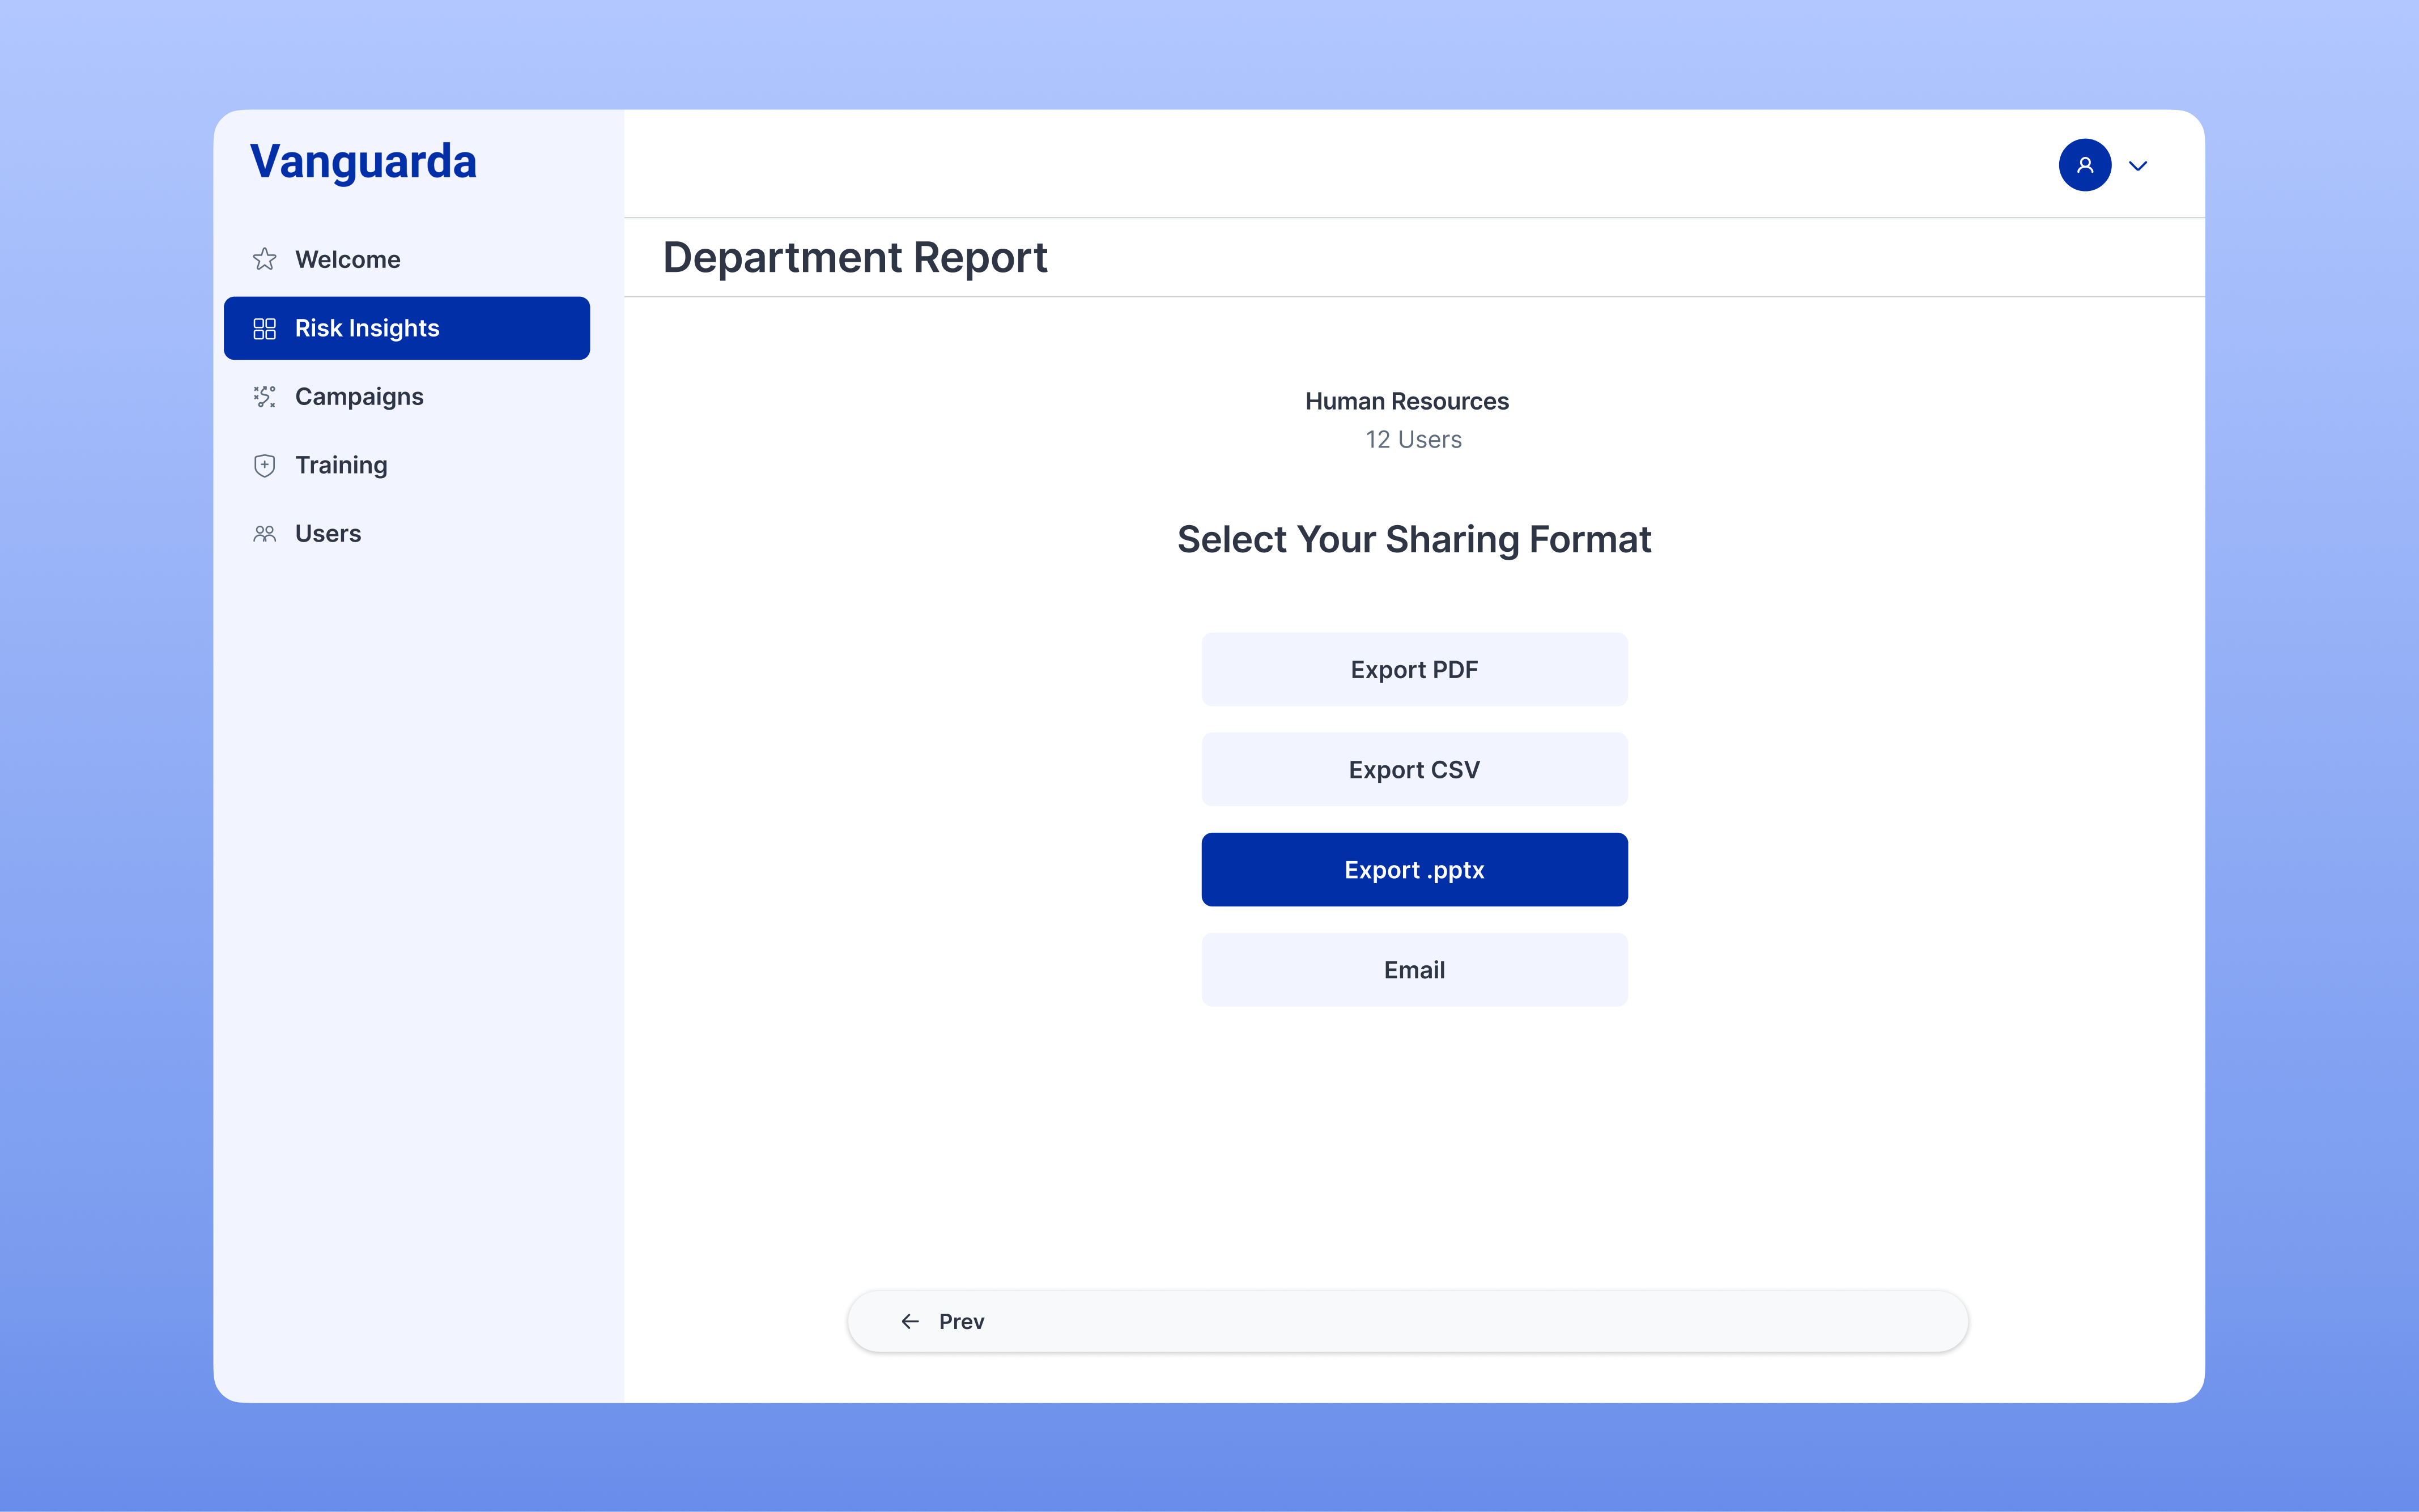Screen dimensions: 2419x1512
Task: Open the Training page label
Action: point(341,465)
